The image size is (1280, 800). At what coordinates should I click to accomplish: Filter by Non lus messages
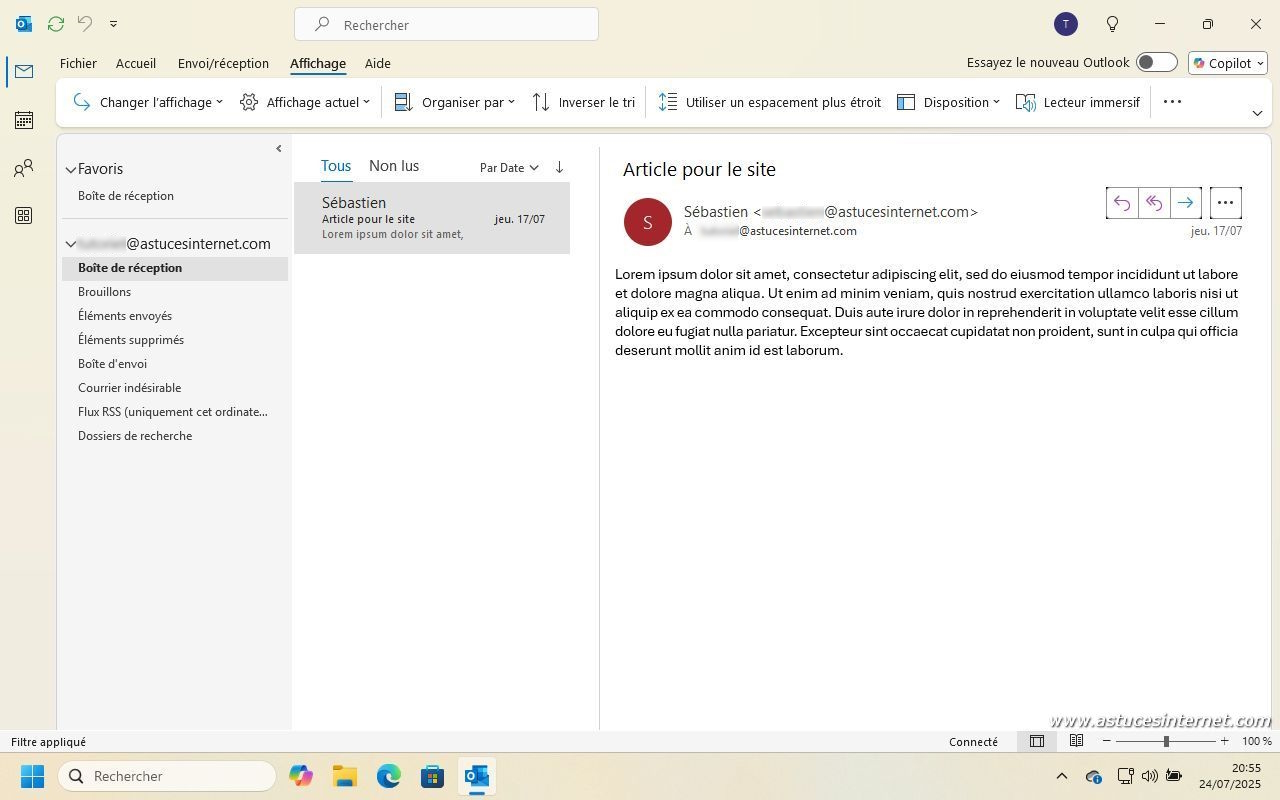pos(394,166)
